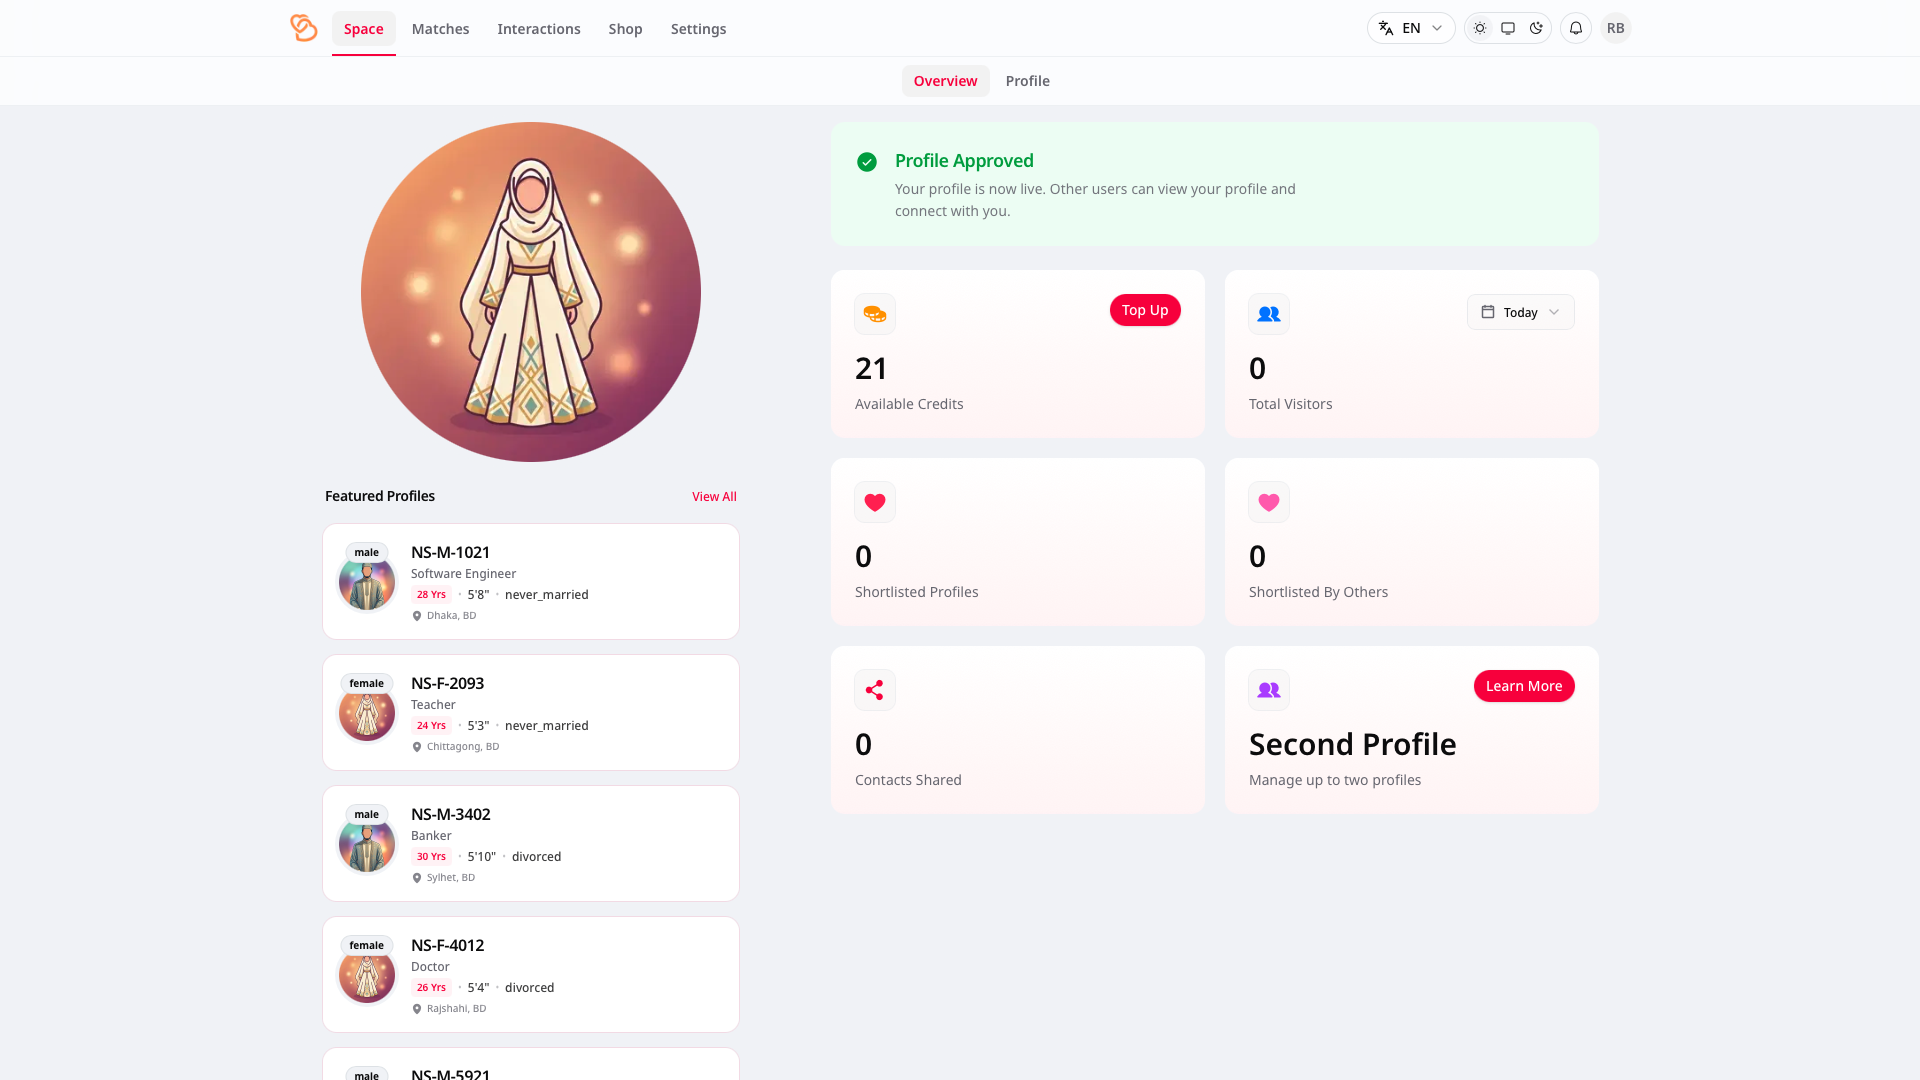This screenshot has width=1920, height=1080.
Task: Open the EN language dropdown
Action: 1410,28
